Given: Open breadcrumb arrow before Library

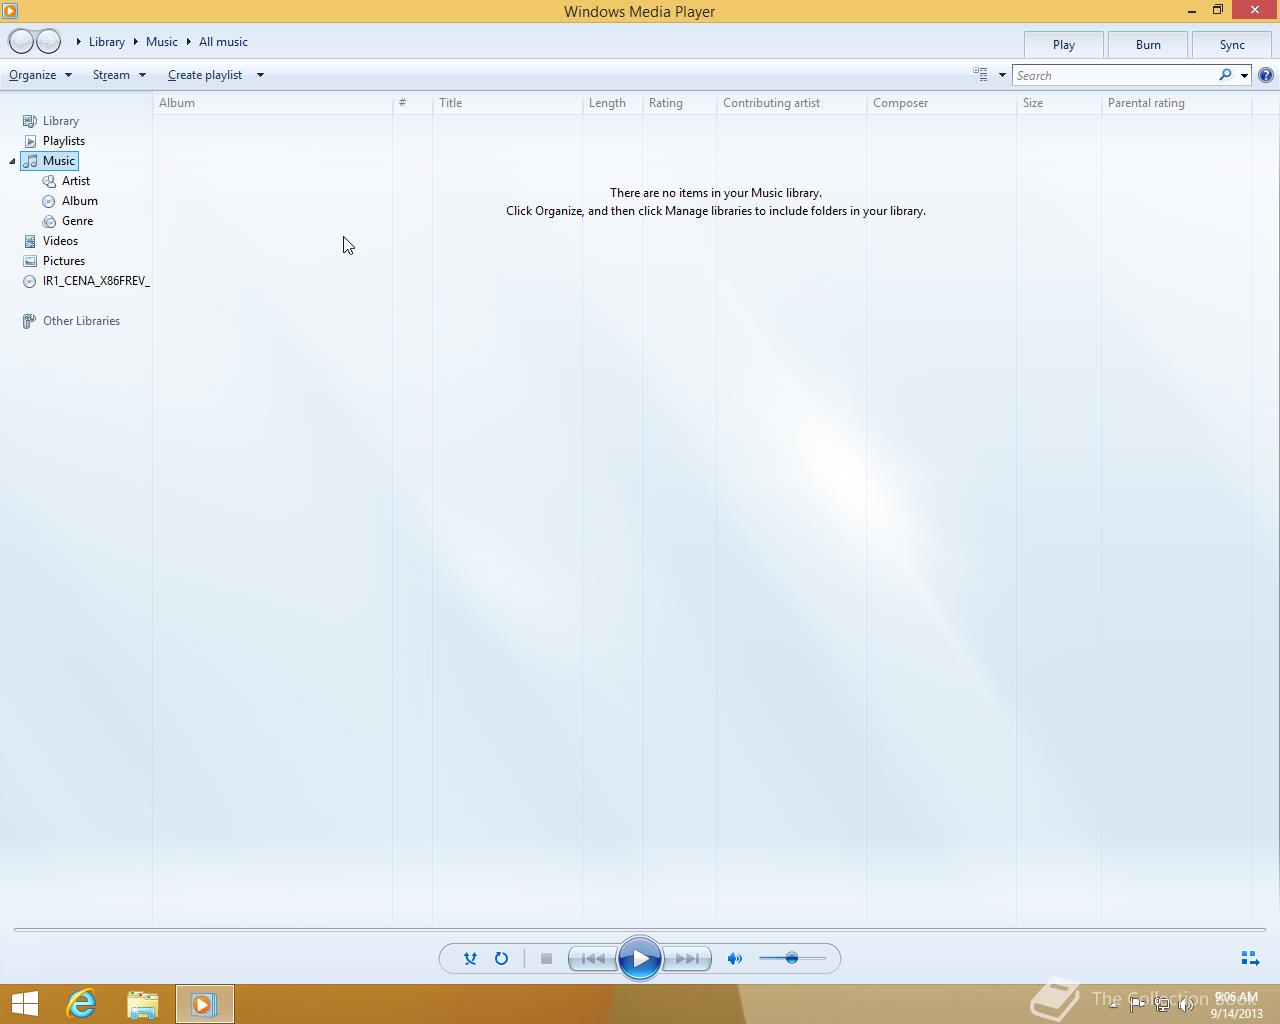Looking at the screenshot, I should tap(79, 42).
